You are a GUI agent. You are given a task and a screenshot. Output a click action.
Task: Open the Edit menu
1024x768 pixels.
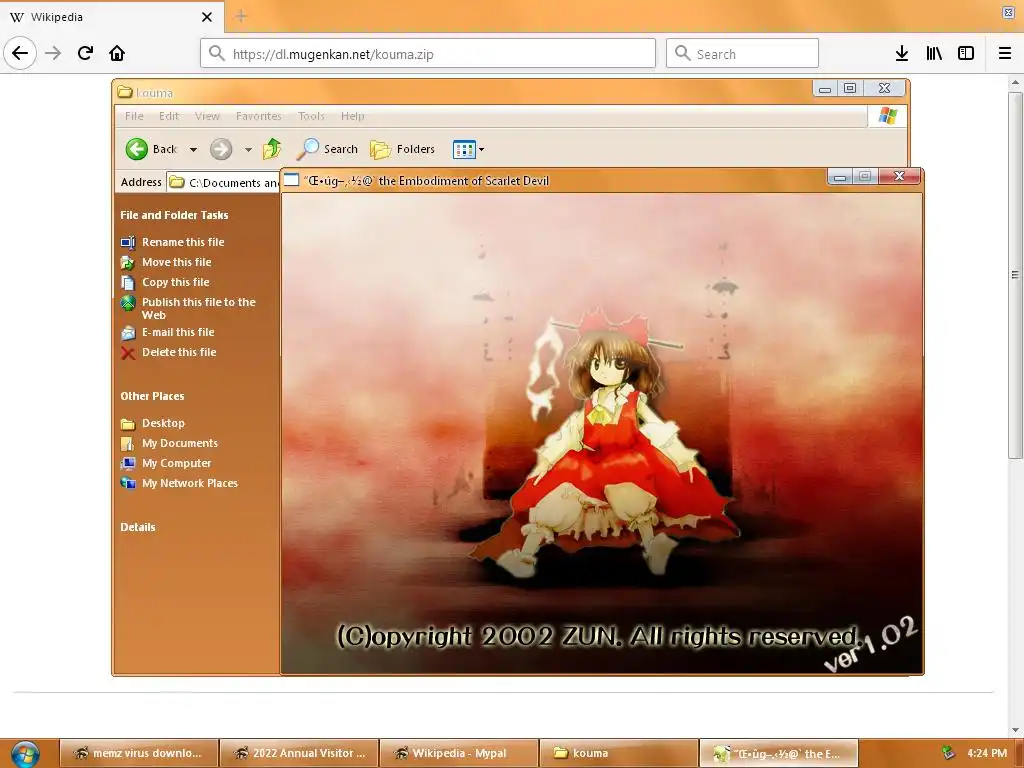[168, 116]
